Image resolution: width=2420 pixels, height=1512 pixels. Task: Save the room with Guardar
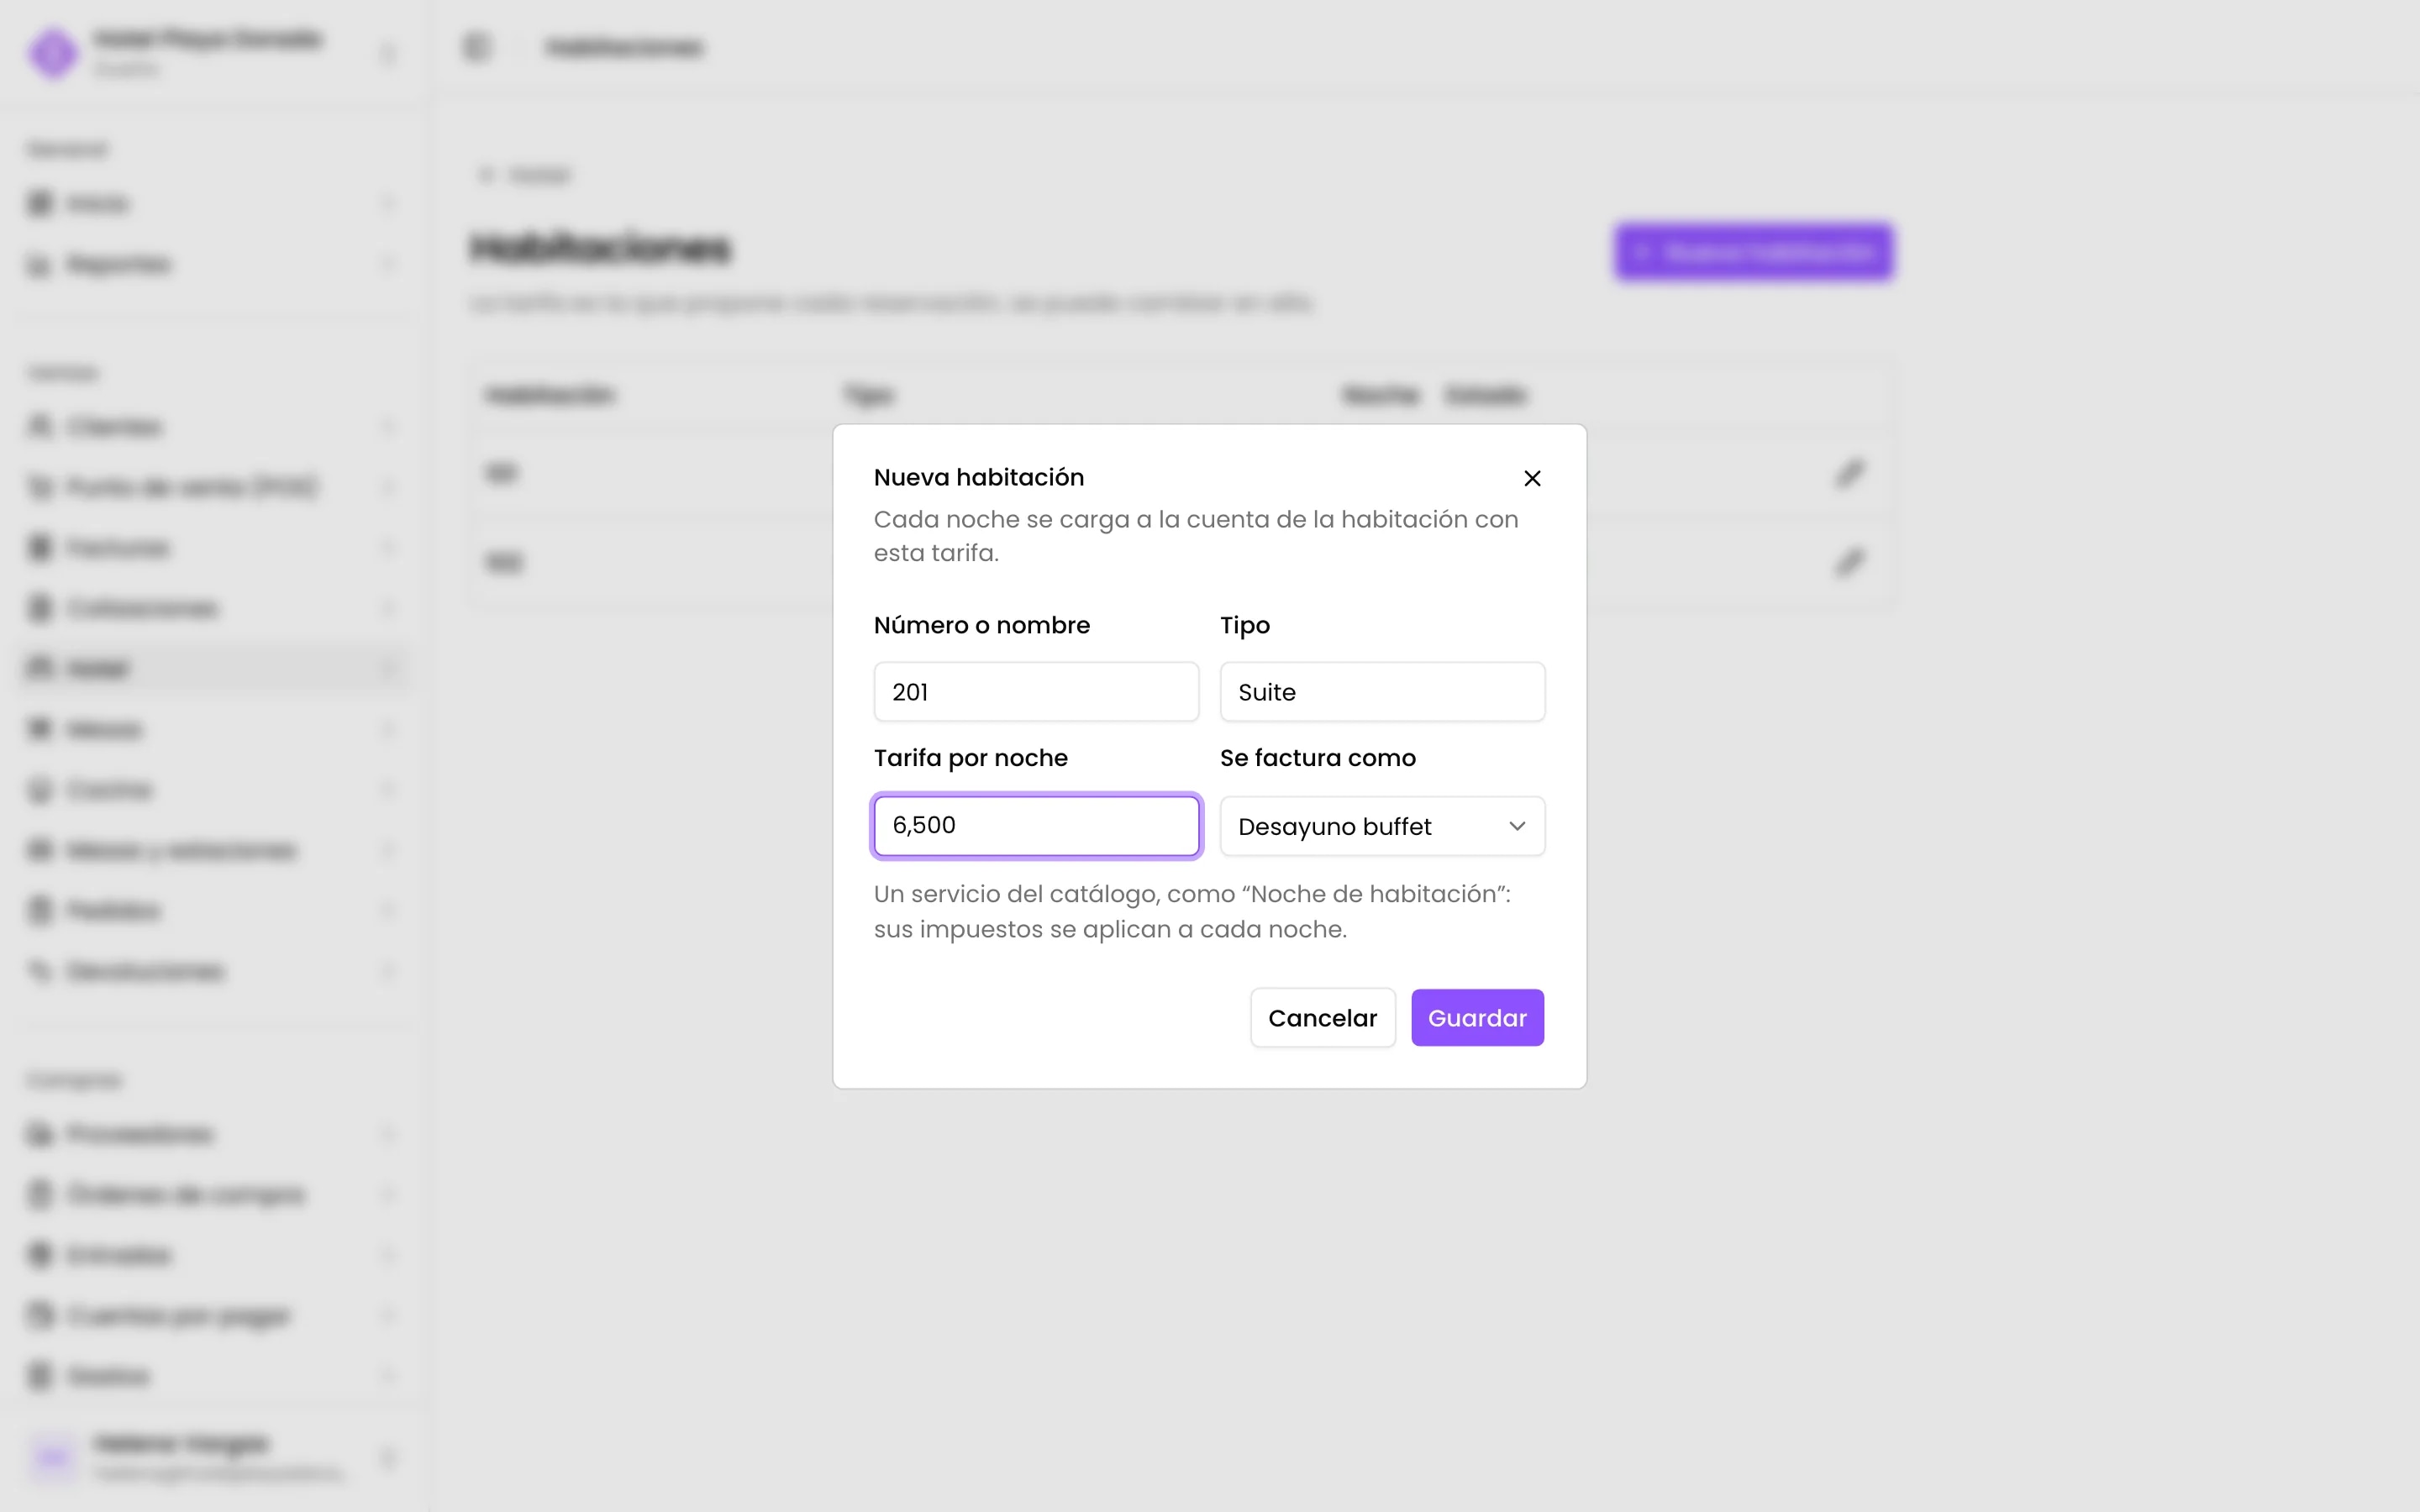[1477, 1018]
